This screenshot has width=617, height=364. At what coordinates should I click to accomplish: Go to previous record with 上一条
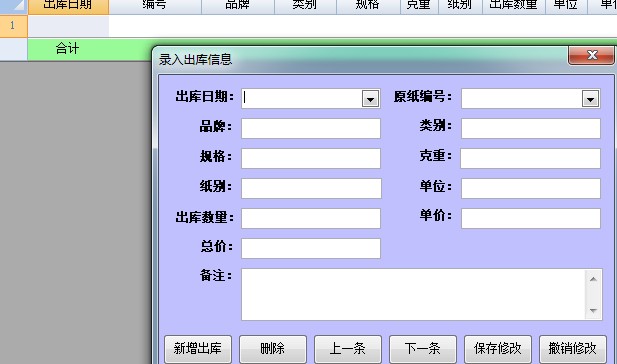348,349
